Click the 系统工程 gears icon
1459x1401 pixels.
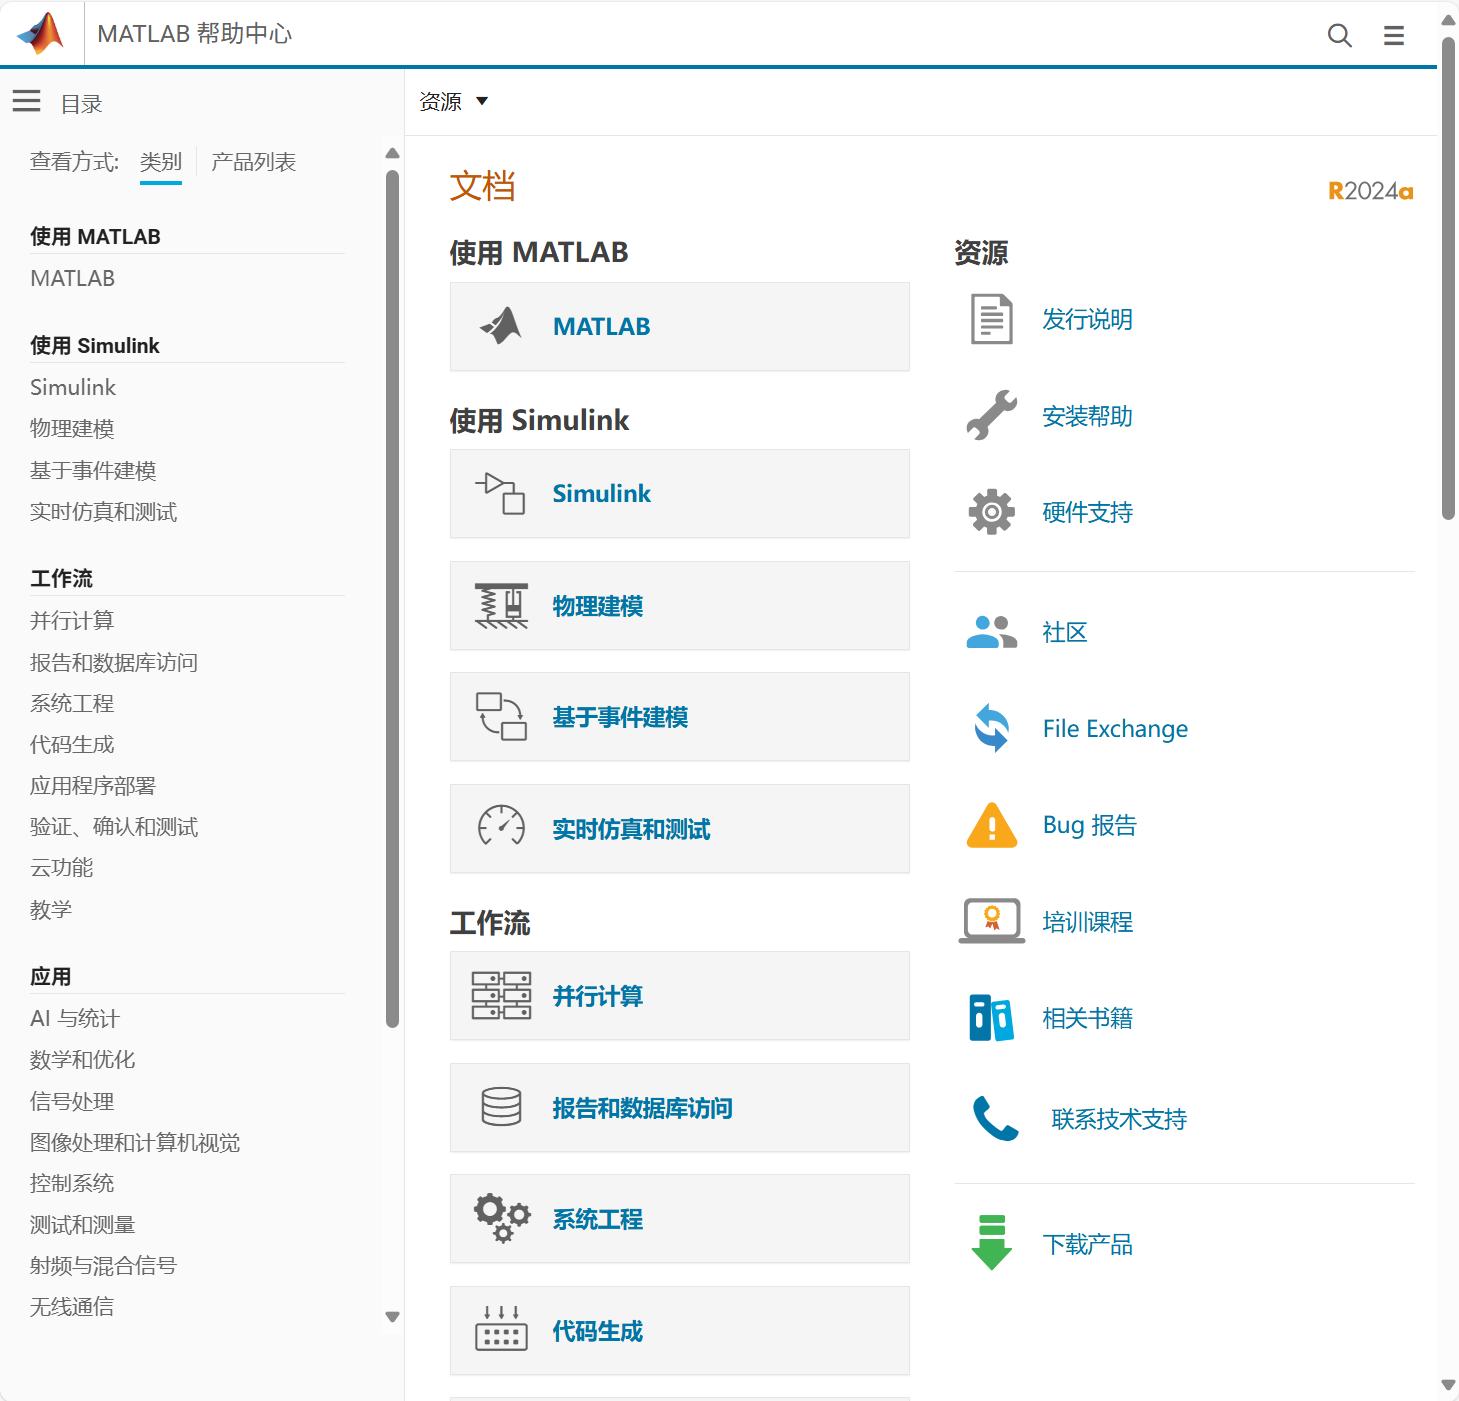pos(501,1218)
